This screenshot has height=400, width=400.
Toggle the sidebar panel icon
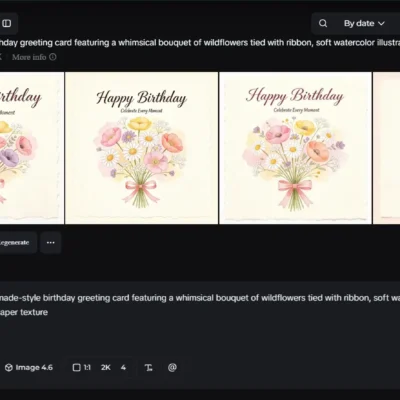click(7, 23)
